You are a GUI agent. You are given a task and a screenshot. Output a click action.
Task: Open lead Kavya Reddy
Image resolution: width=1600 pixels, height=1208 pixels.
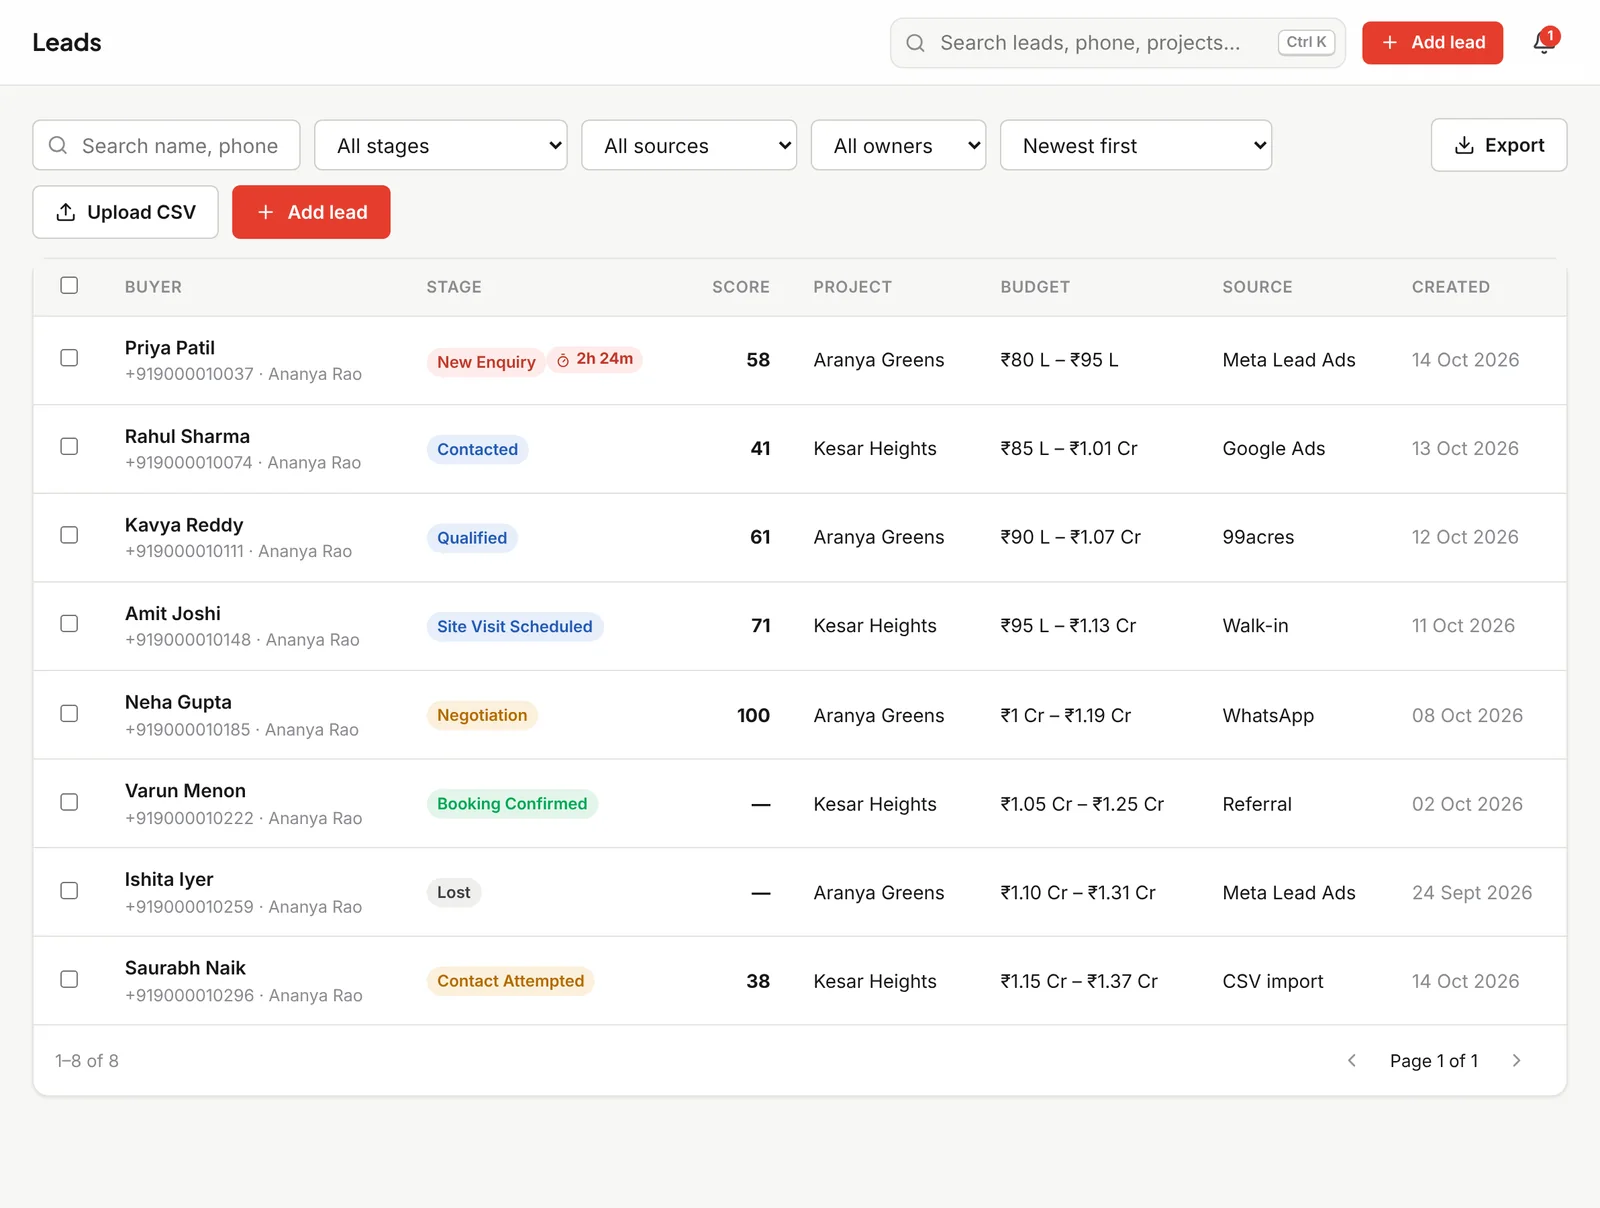click(x=184, y=525)
